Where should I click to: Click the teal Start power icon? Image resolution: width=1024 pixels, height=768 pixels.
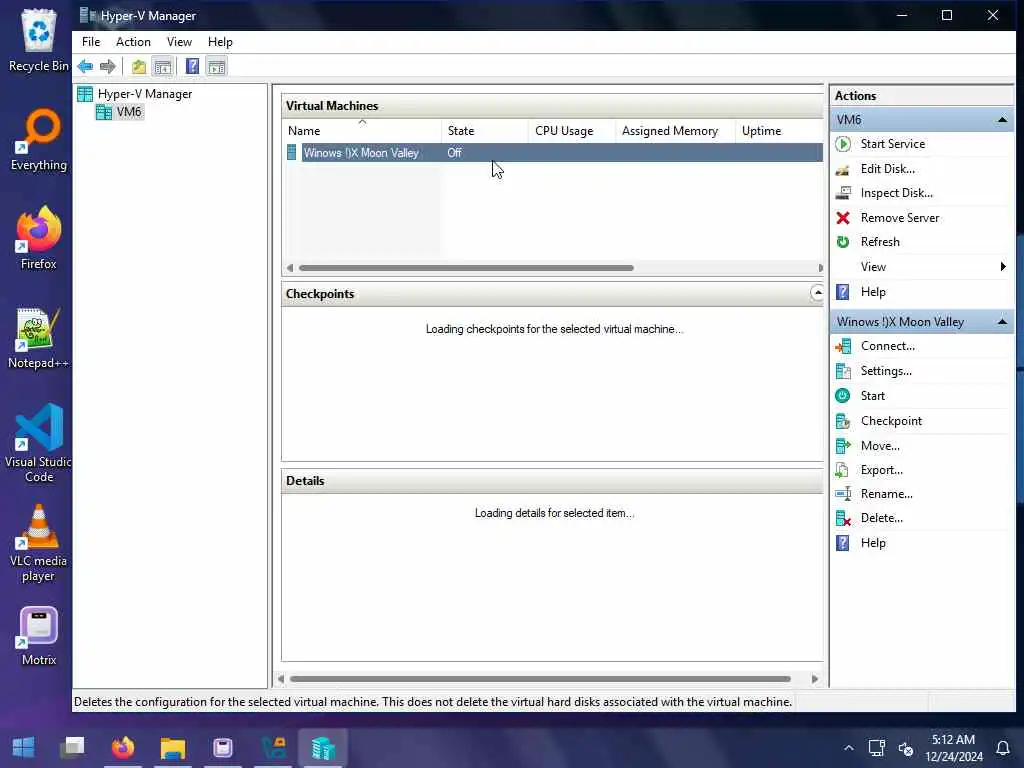(x=842, y=396)
